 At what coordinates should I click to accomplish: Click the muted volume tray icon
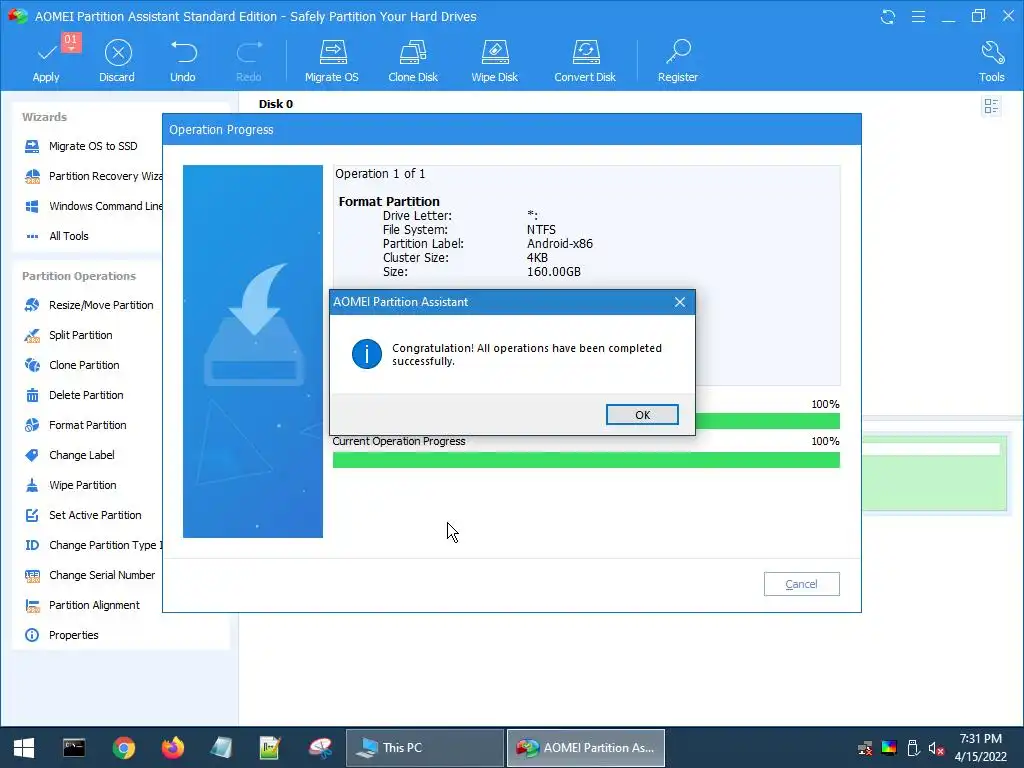point(936,748)
